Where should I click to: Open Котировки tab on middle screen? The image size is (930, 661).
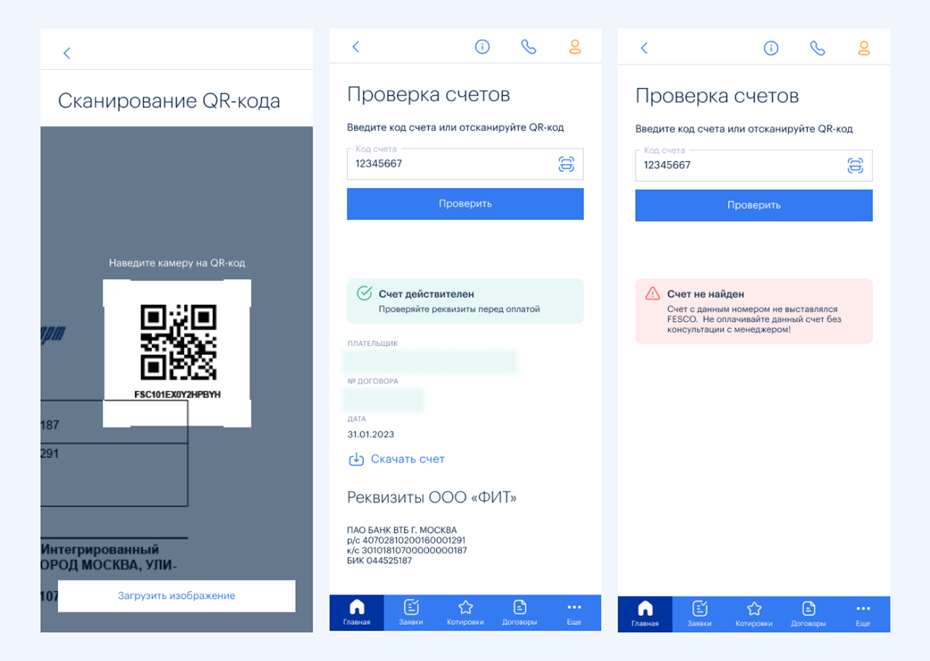(x=466, y=612)
